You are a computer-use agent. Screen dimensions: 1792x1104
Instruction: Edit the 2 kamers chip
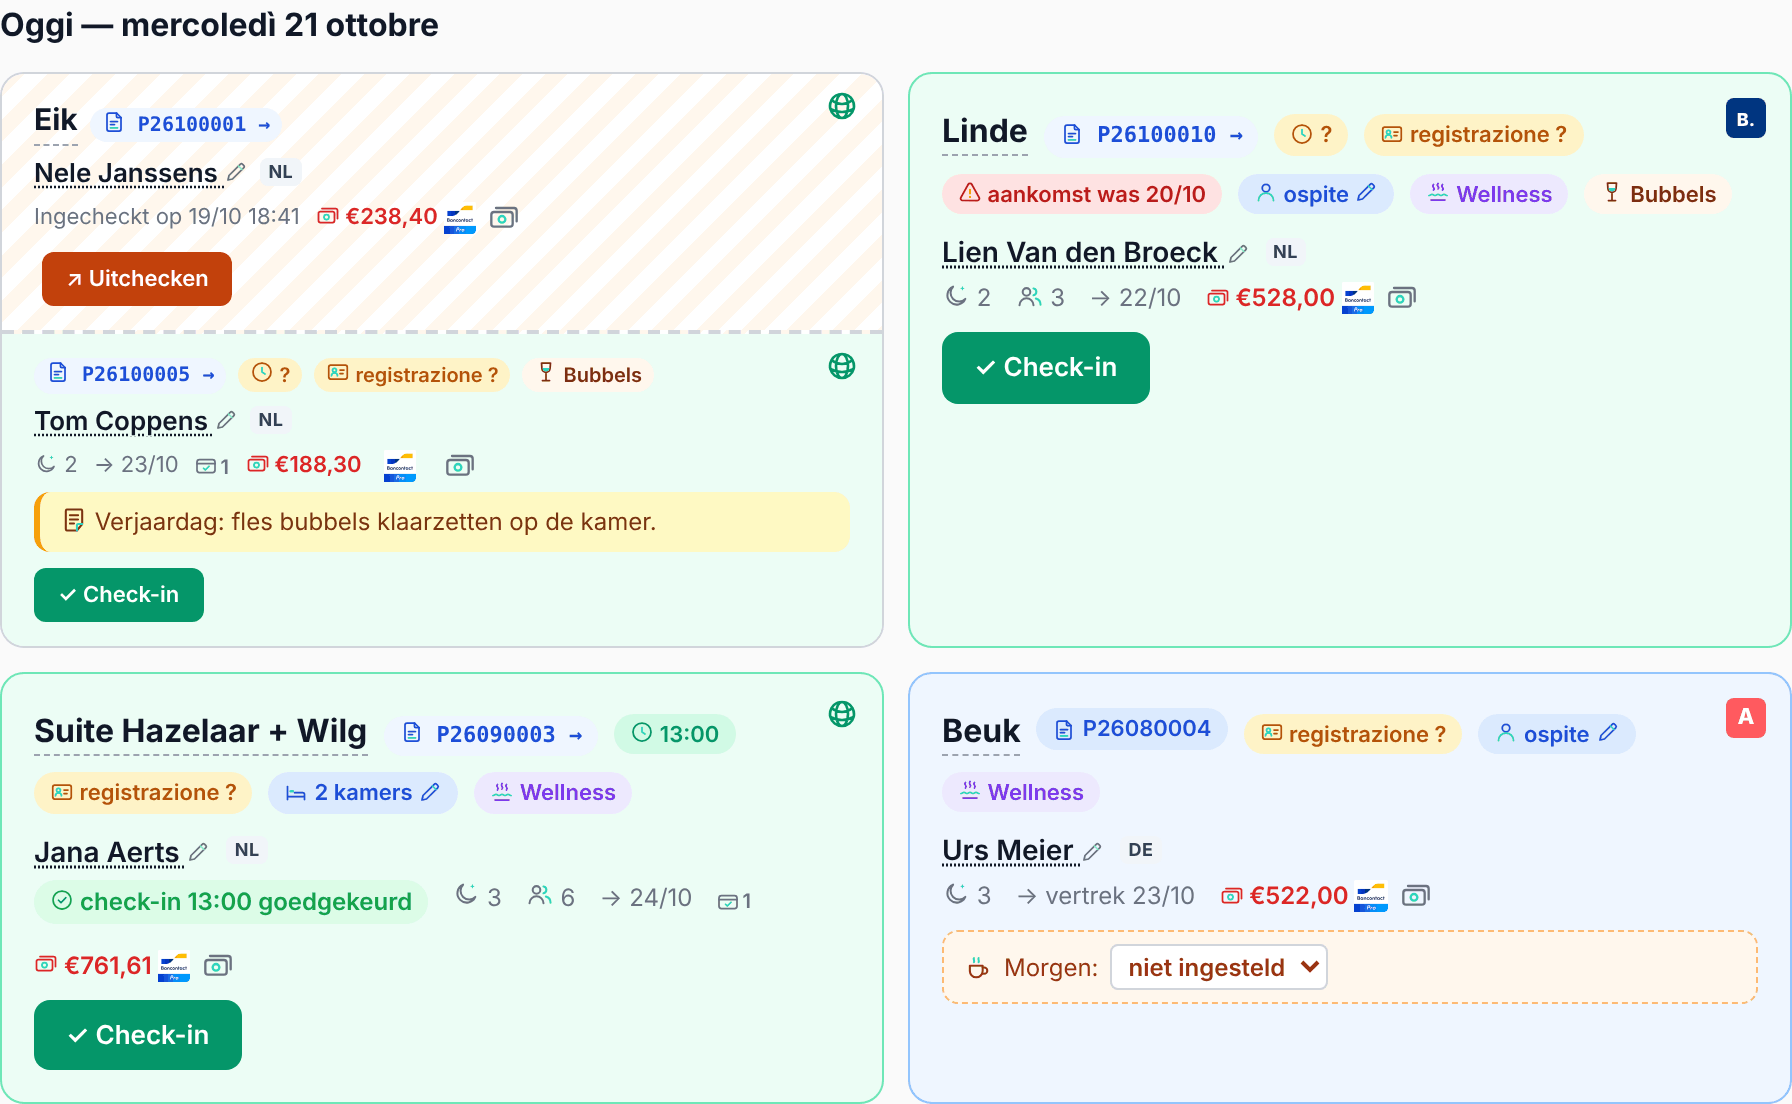pos(363,793)
